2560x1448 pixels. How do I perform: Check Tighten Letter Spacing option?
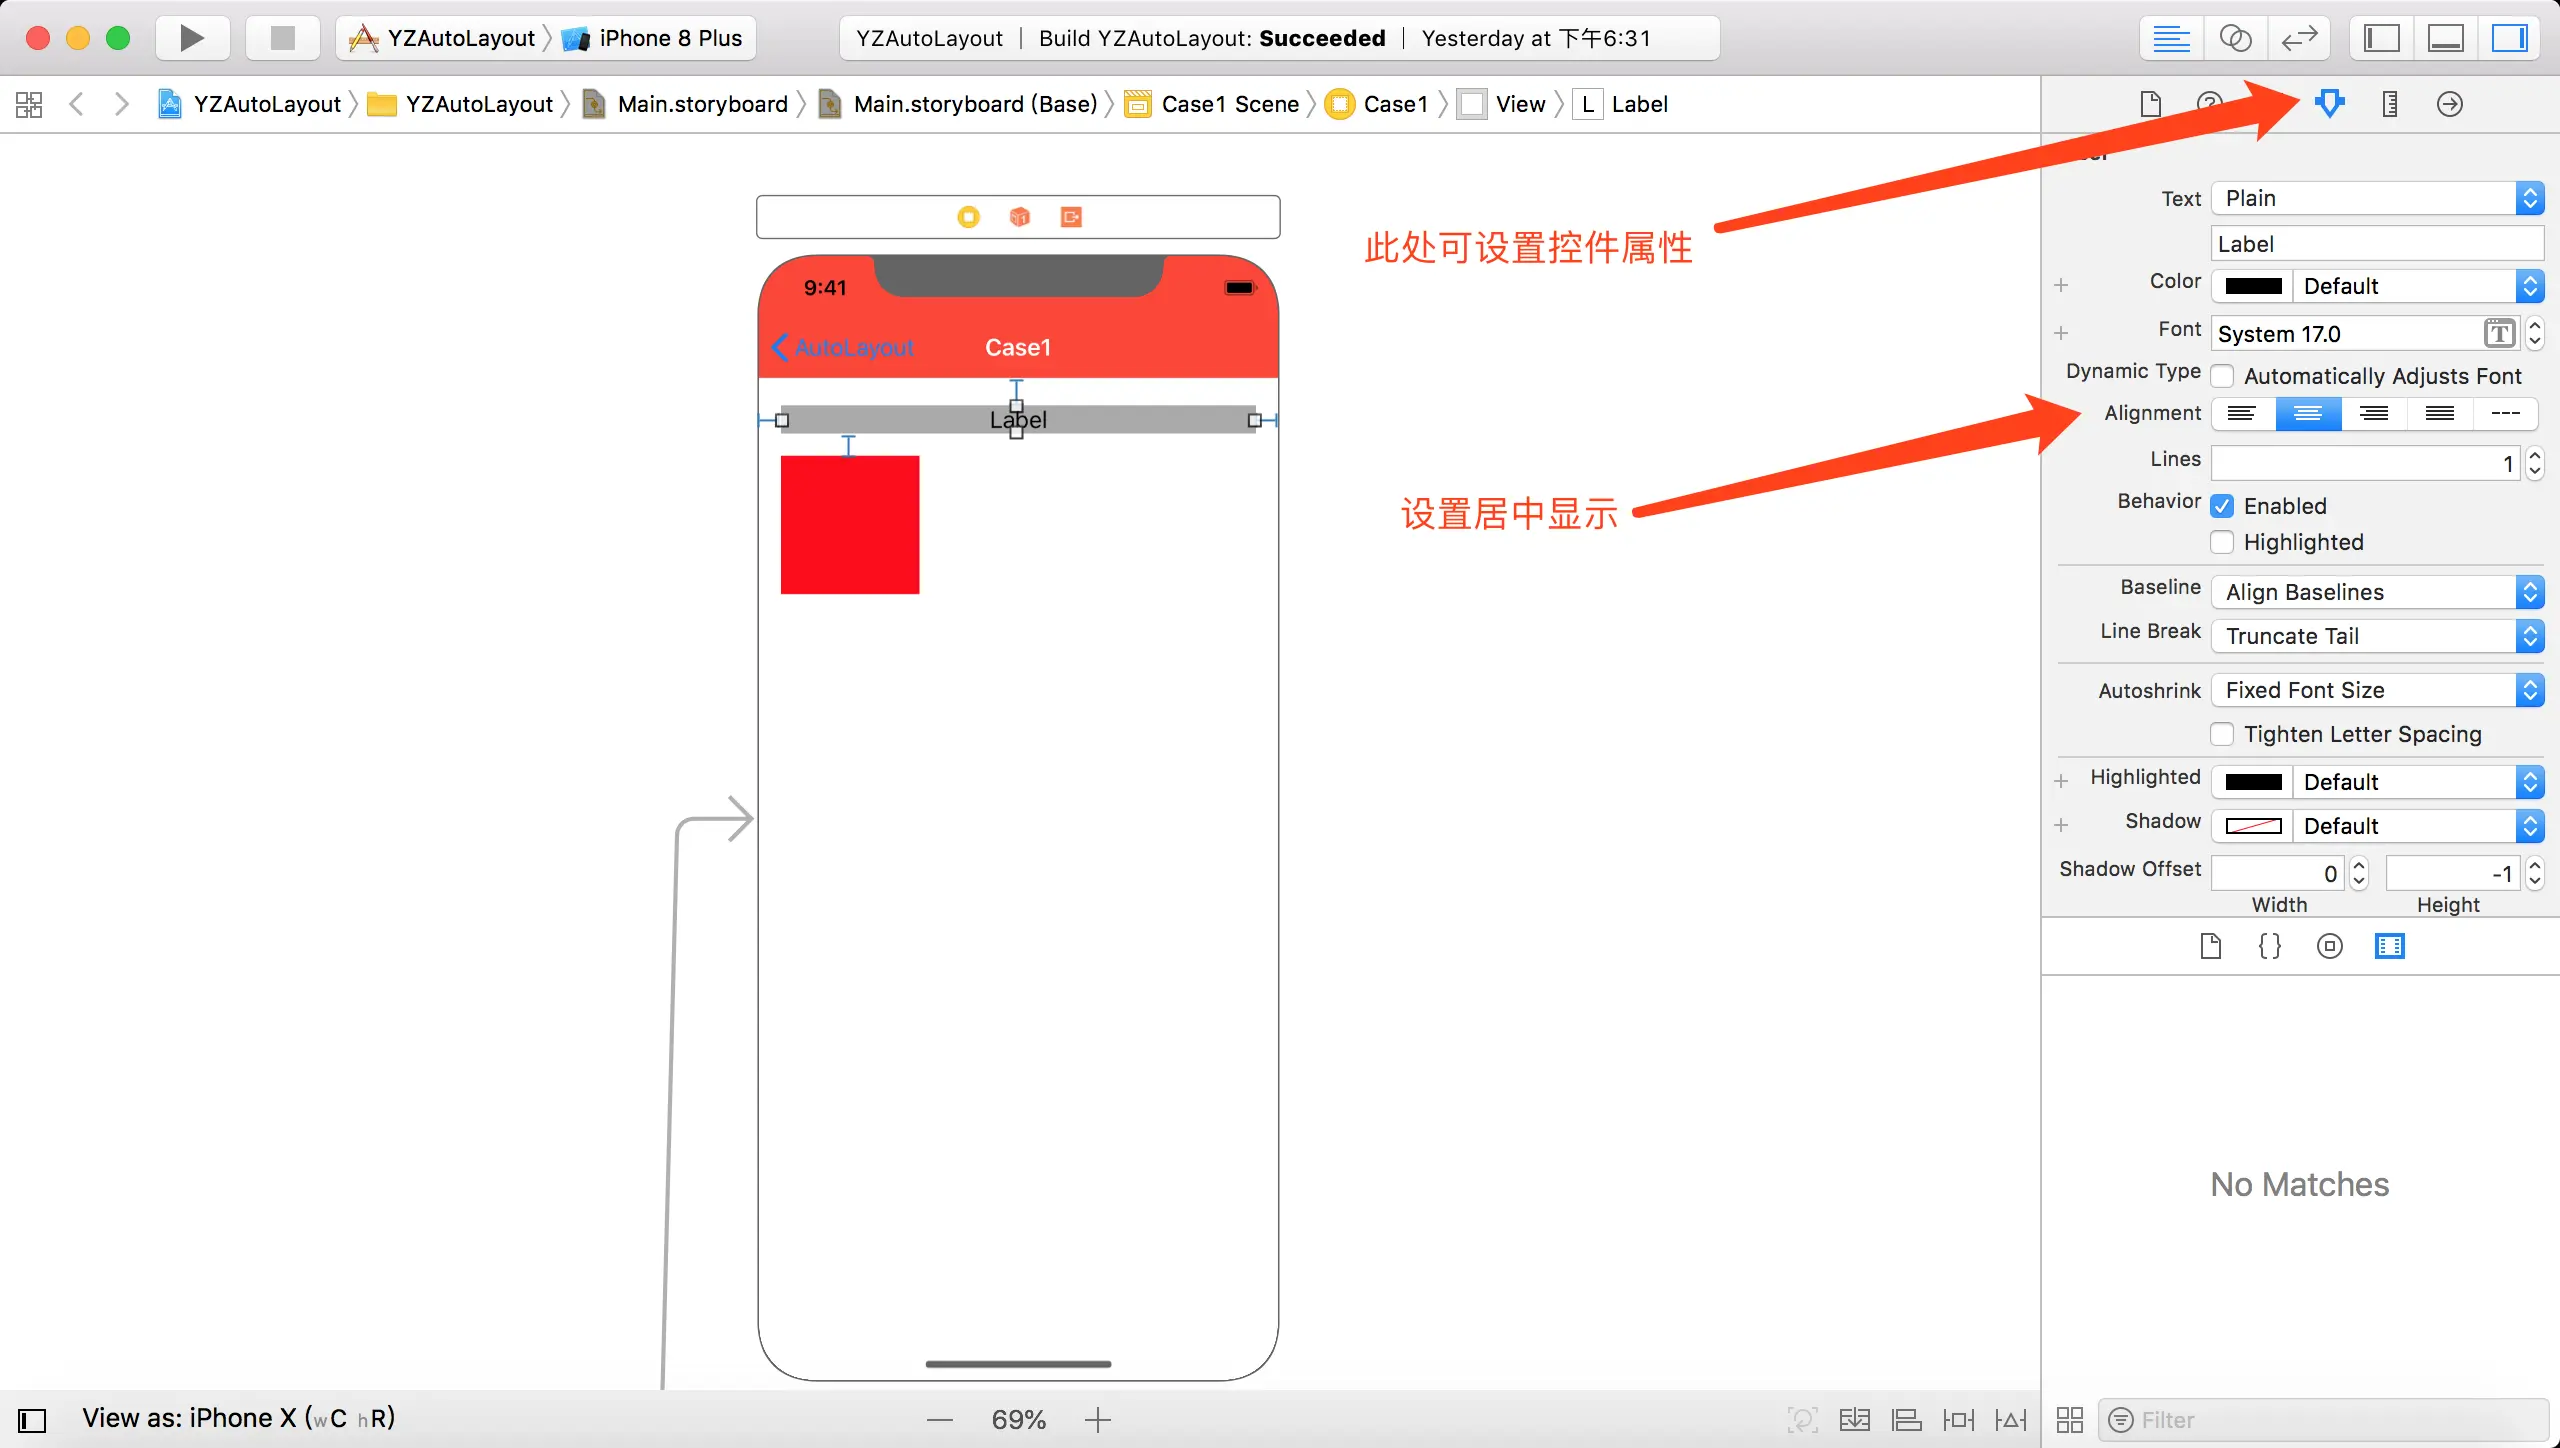2222,734
